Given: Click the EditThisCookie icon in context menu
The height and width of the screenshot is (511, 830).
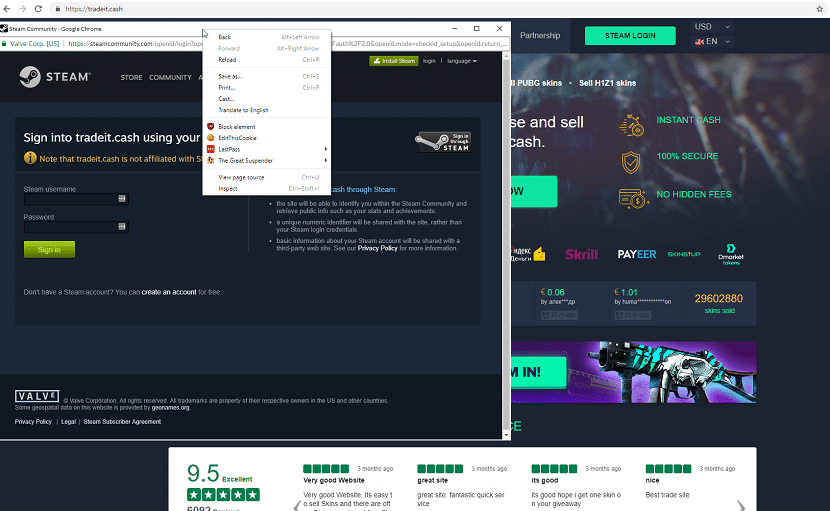Looking at the screenshot, I should (211, 138).
